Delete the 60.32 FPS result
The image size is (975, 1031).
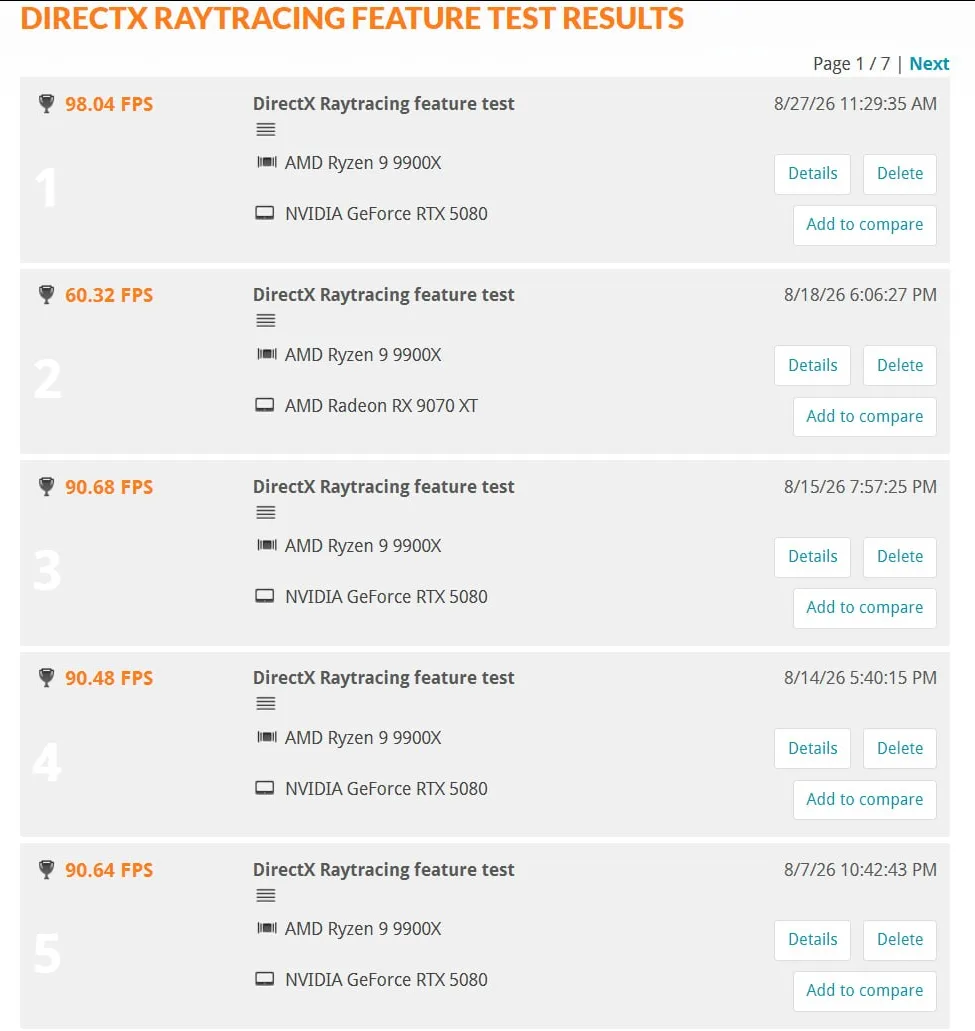click(x=899, y=365)
